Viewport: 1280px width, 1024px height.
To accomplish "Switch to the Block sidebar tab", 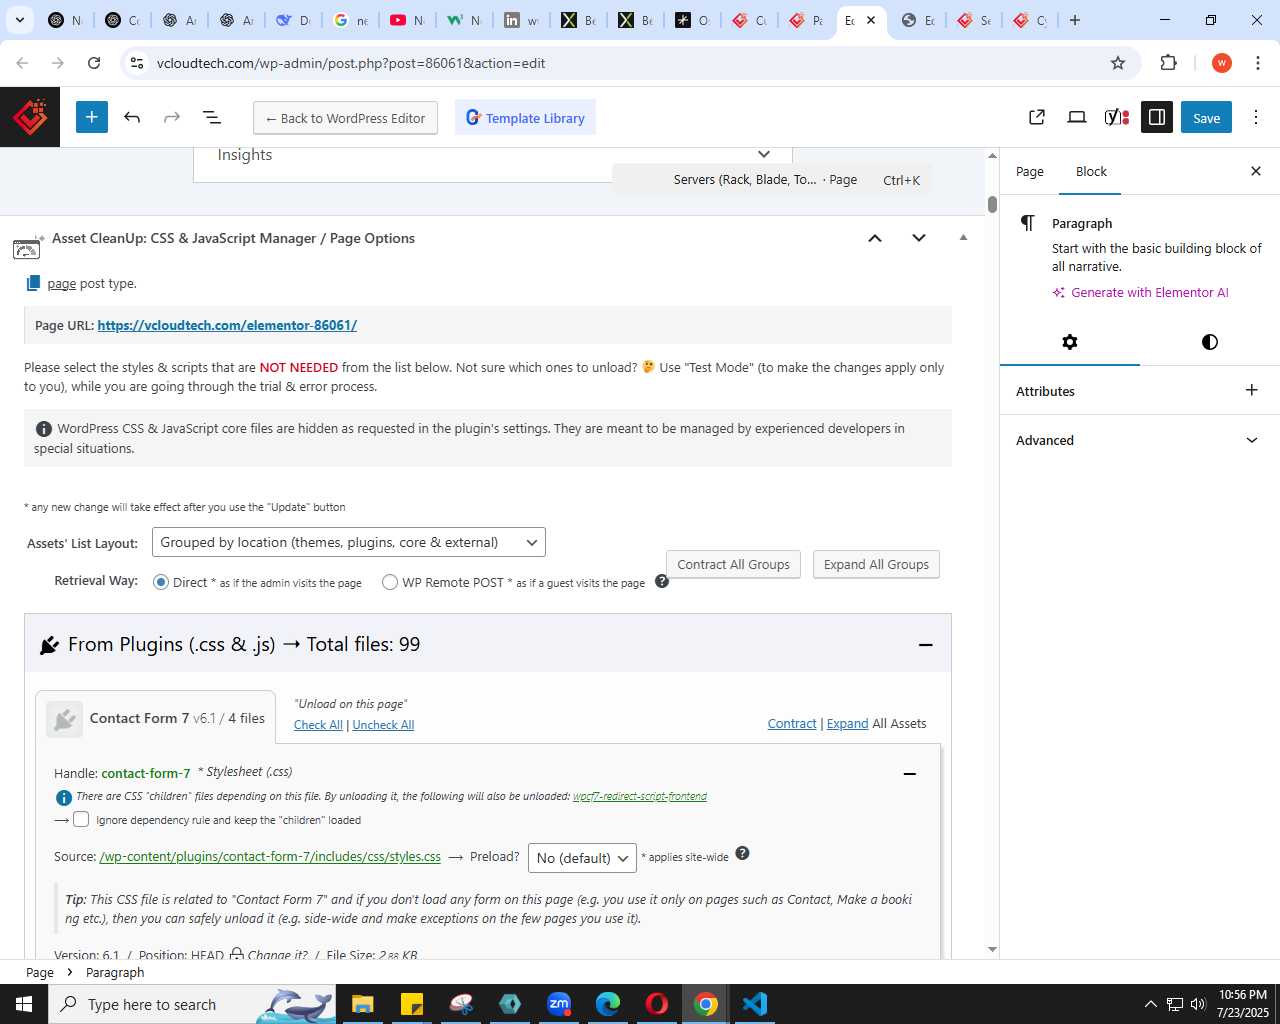I will tap(1091, 171).
